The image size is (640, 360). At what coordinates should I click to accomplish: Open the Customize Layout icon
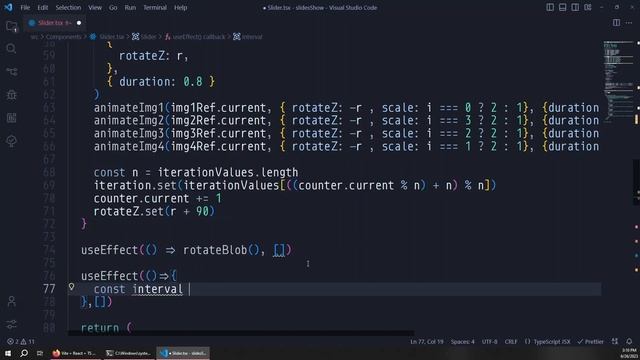[588, 7]
